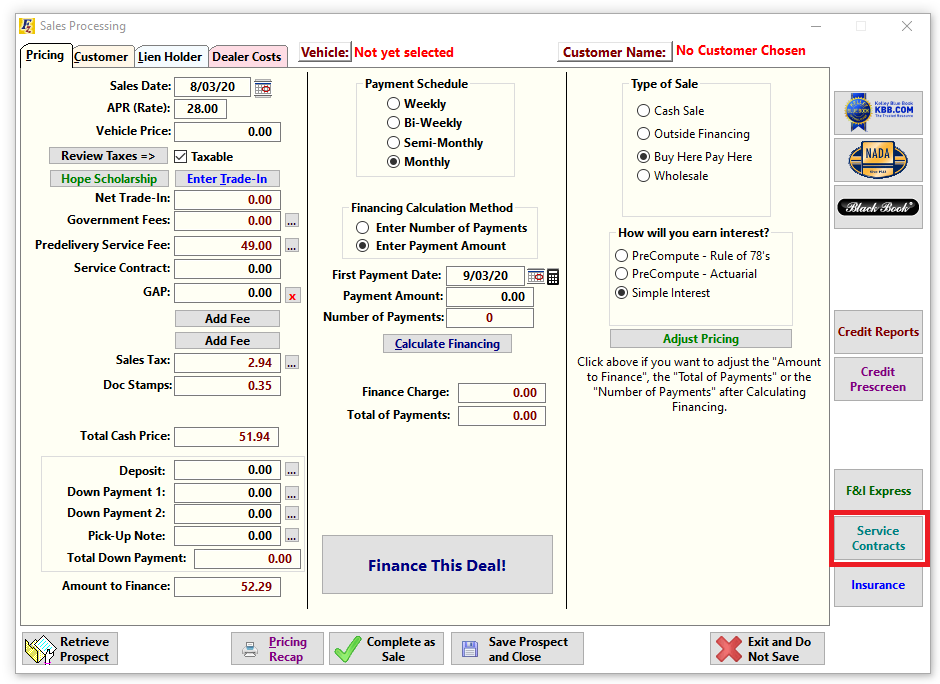The image size is (940, 684).
Task: Click the Number of Payments field
Action: [x=490, y=318]
